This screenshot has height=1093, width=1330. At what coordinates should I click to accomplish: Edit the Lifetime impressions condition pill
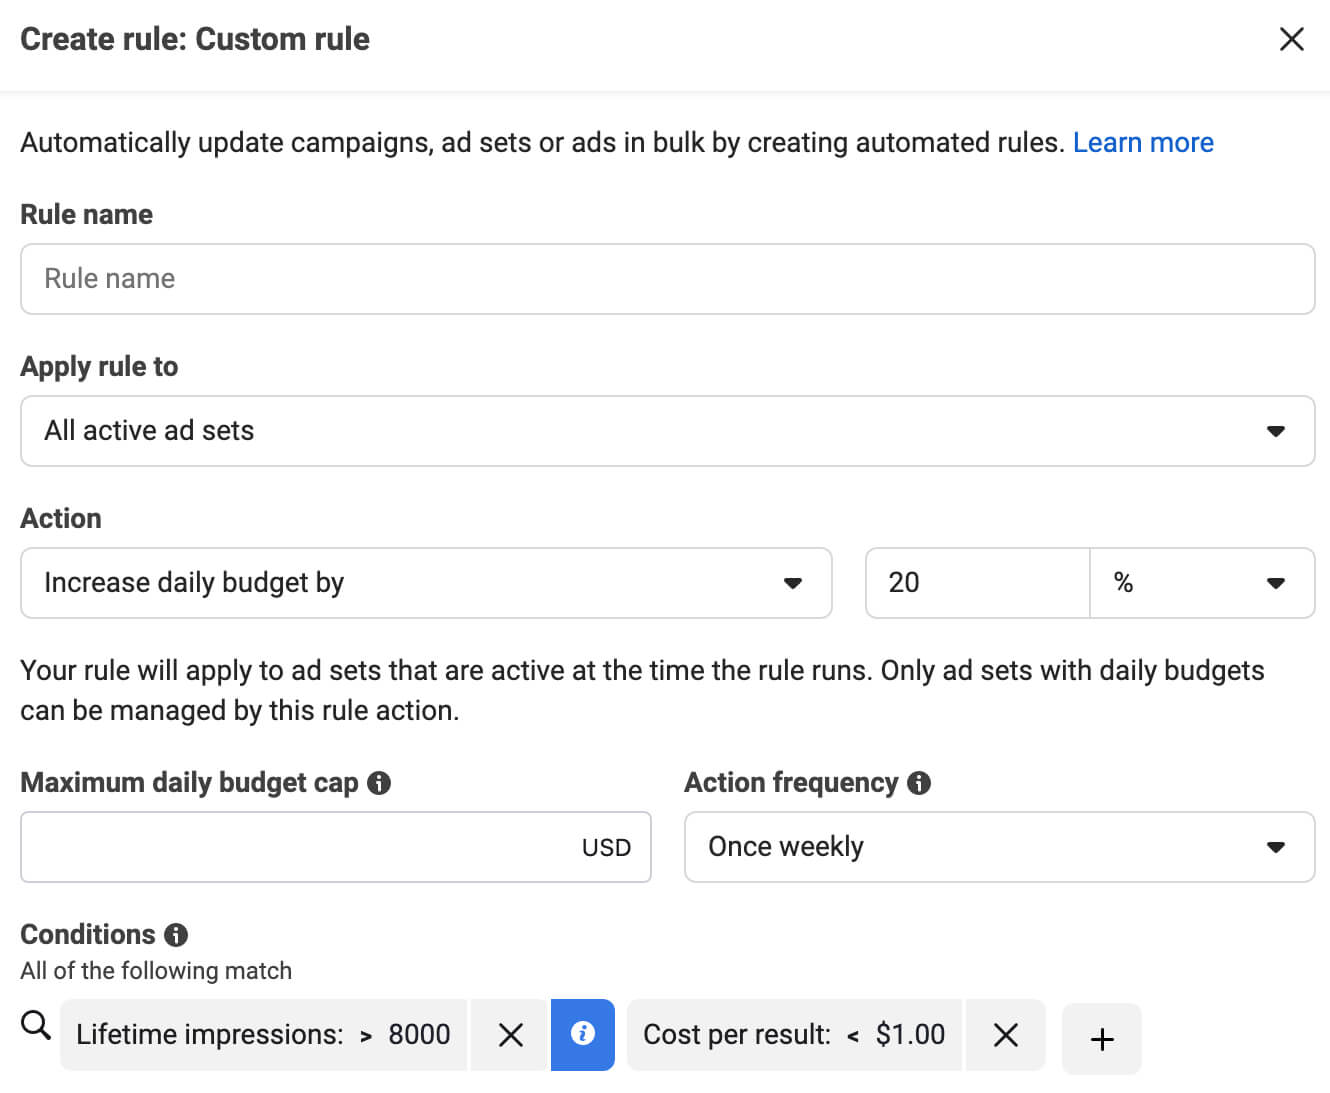(x=264, y=1034)
